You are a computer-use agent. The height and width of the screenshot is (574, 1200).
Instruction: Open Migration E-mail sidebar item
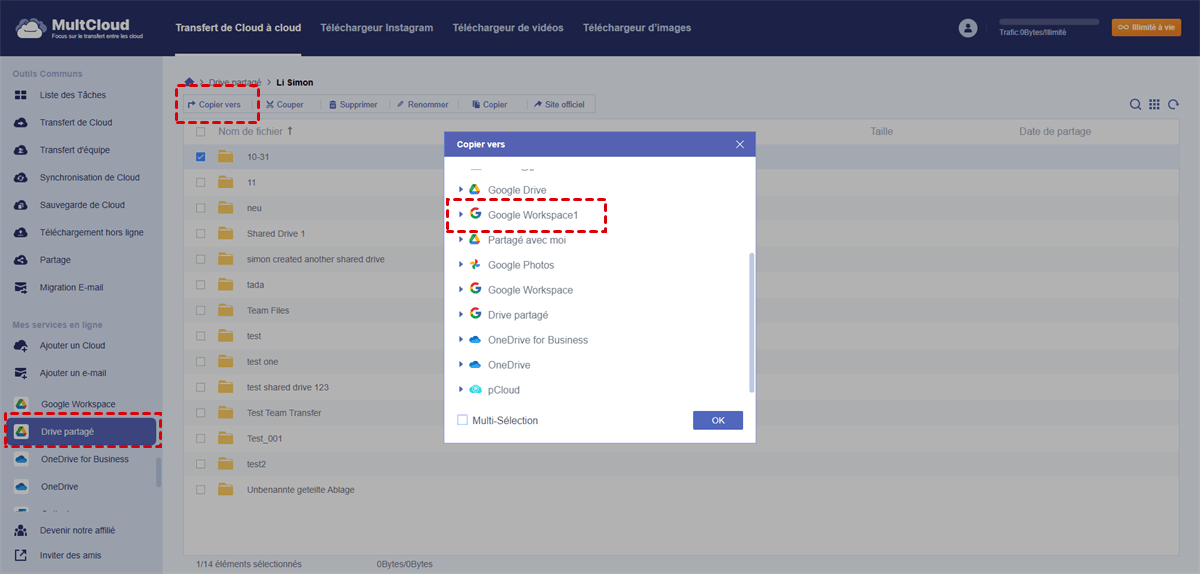(71, 288)
